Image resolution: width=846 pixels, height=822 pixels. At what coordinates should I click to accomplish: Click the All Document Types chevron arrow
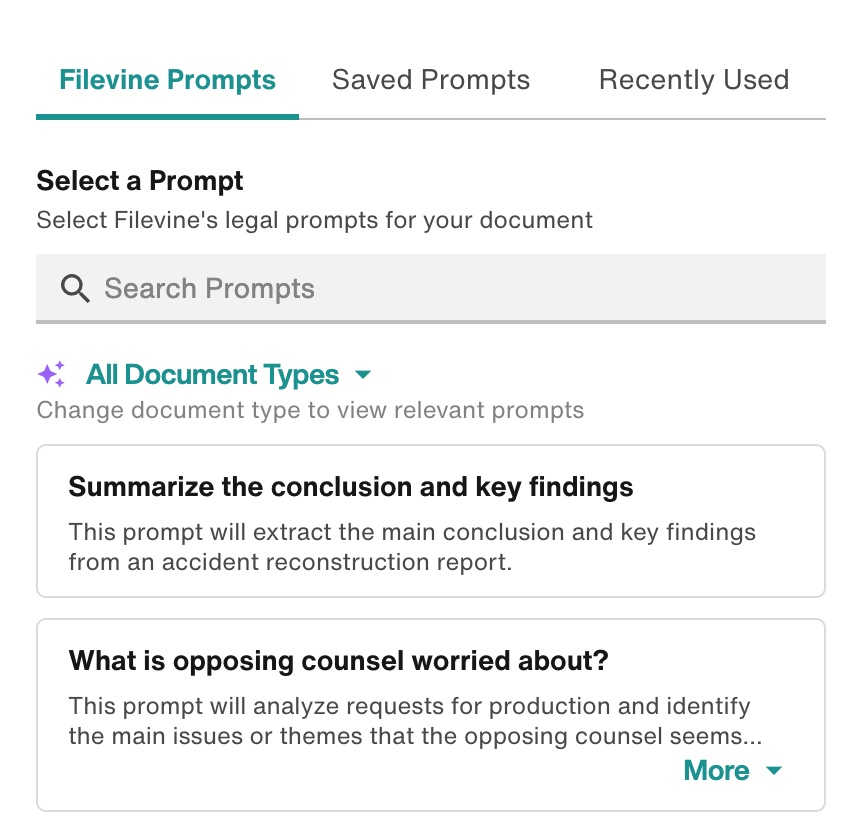[x=363, y=374]
